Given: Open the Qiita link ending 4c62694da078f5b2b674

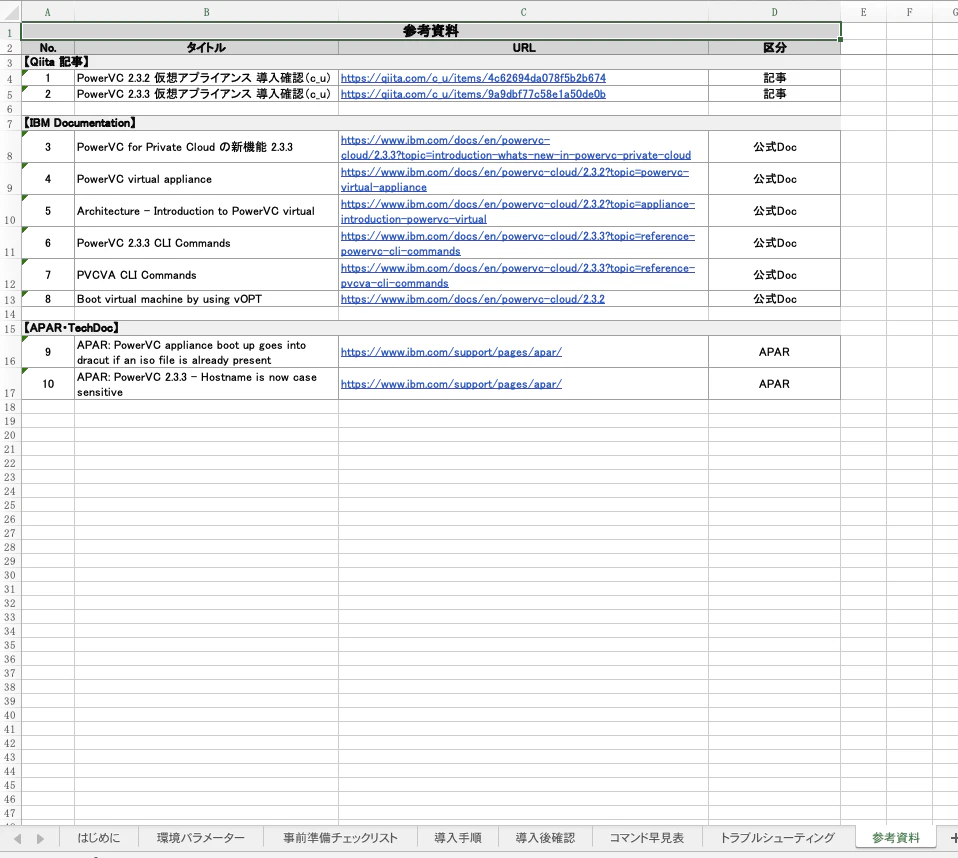Looking at the screenshot, I should pos(473,78).
